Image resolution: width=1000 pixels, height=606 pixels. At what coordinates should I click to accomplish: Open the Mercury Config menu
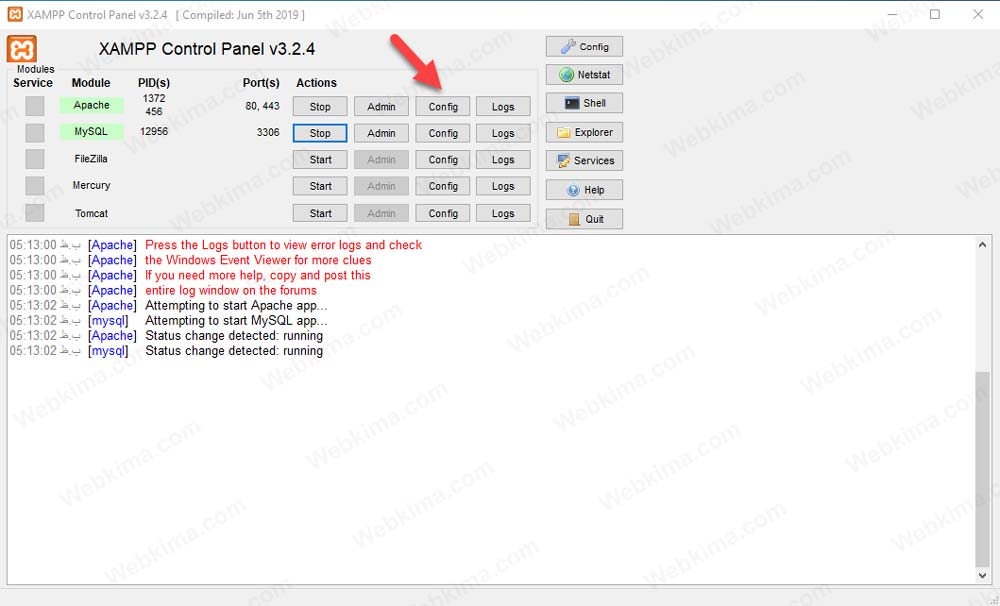click(443, 186)
